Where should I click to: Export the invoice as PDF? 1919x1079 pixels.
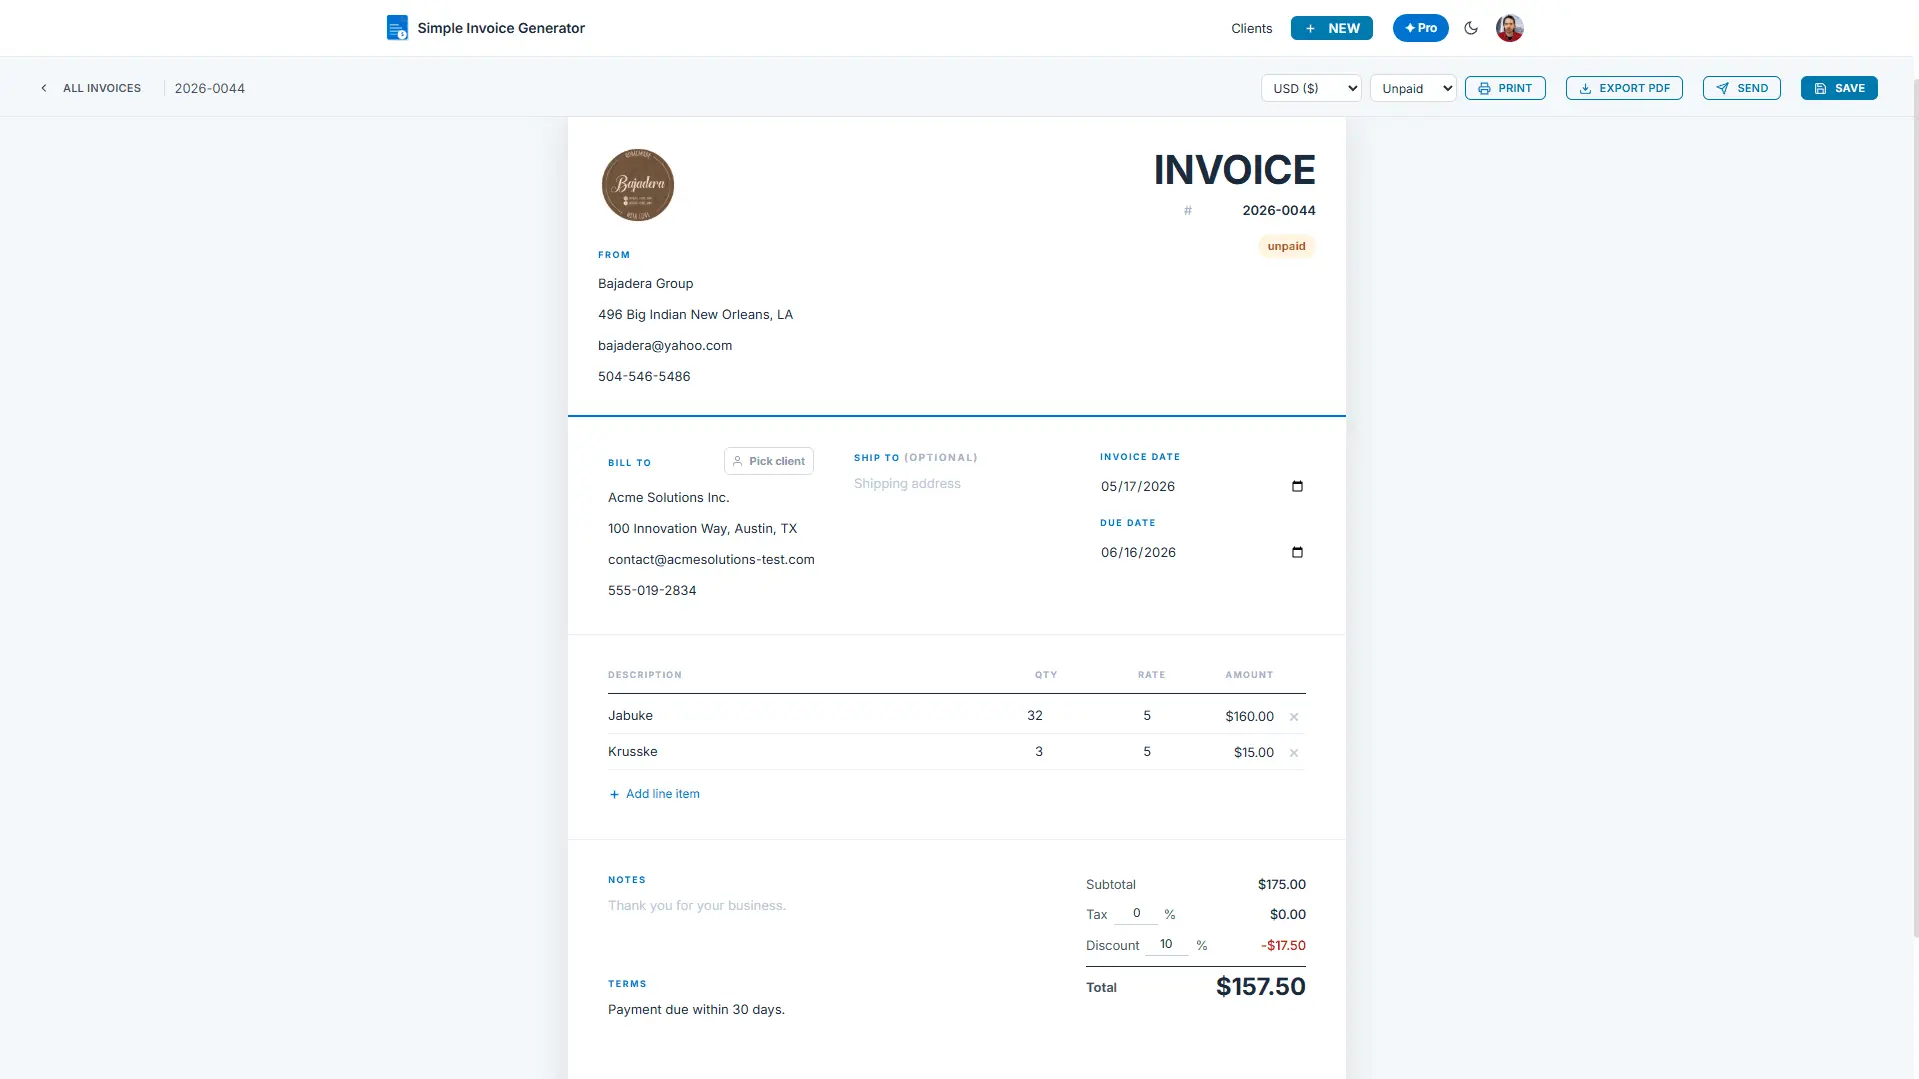(1624, 88)
